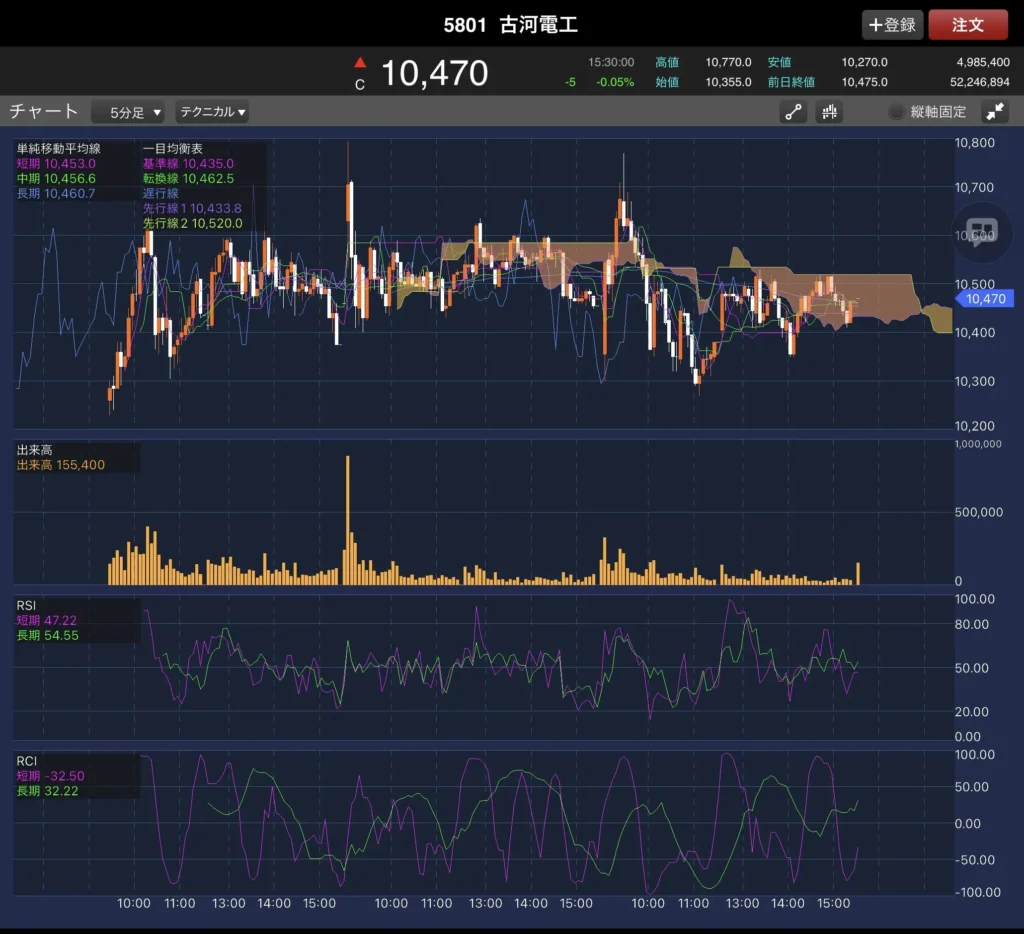
Task: Open the 5分足 timeframe dropdown
Action: [x=128, y=112]
